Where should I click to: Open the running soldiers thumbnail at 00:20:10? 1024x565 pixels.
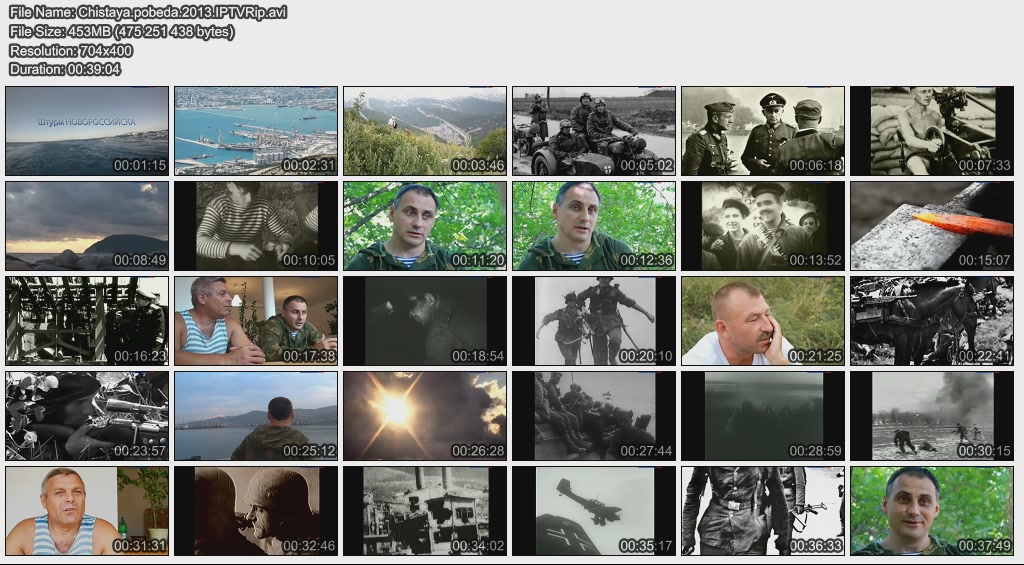tap(594, 321)
